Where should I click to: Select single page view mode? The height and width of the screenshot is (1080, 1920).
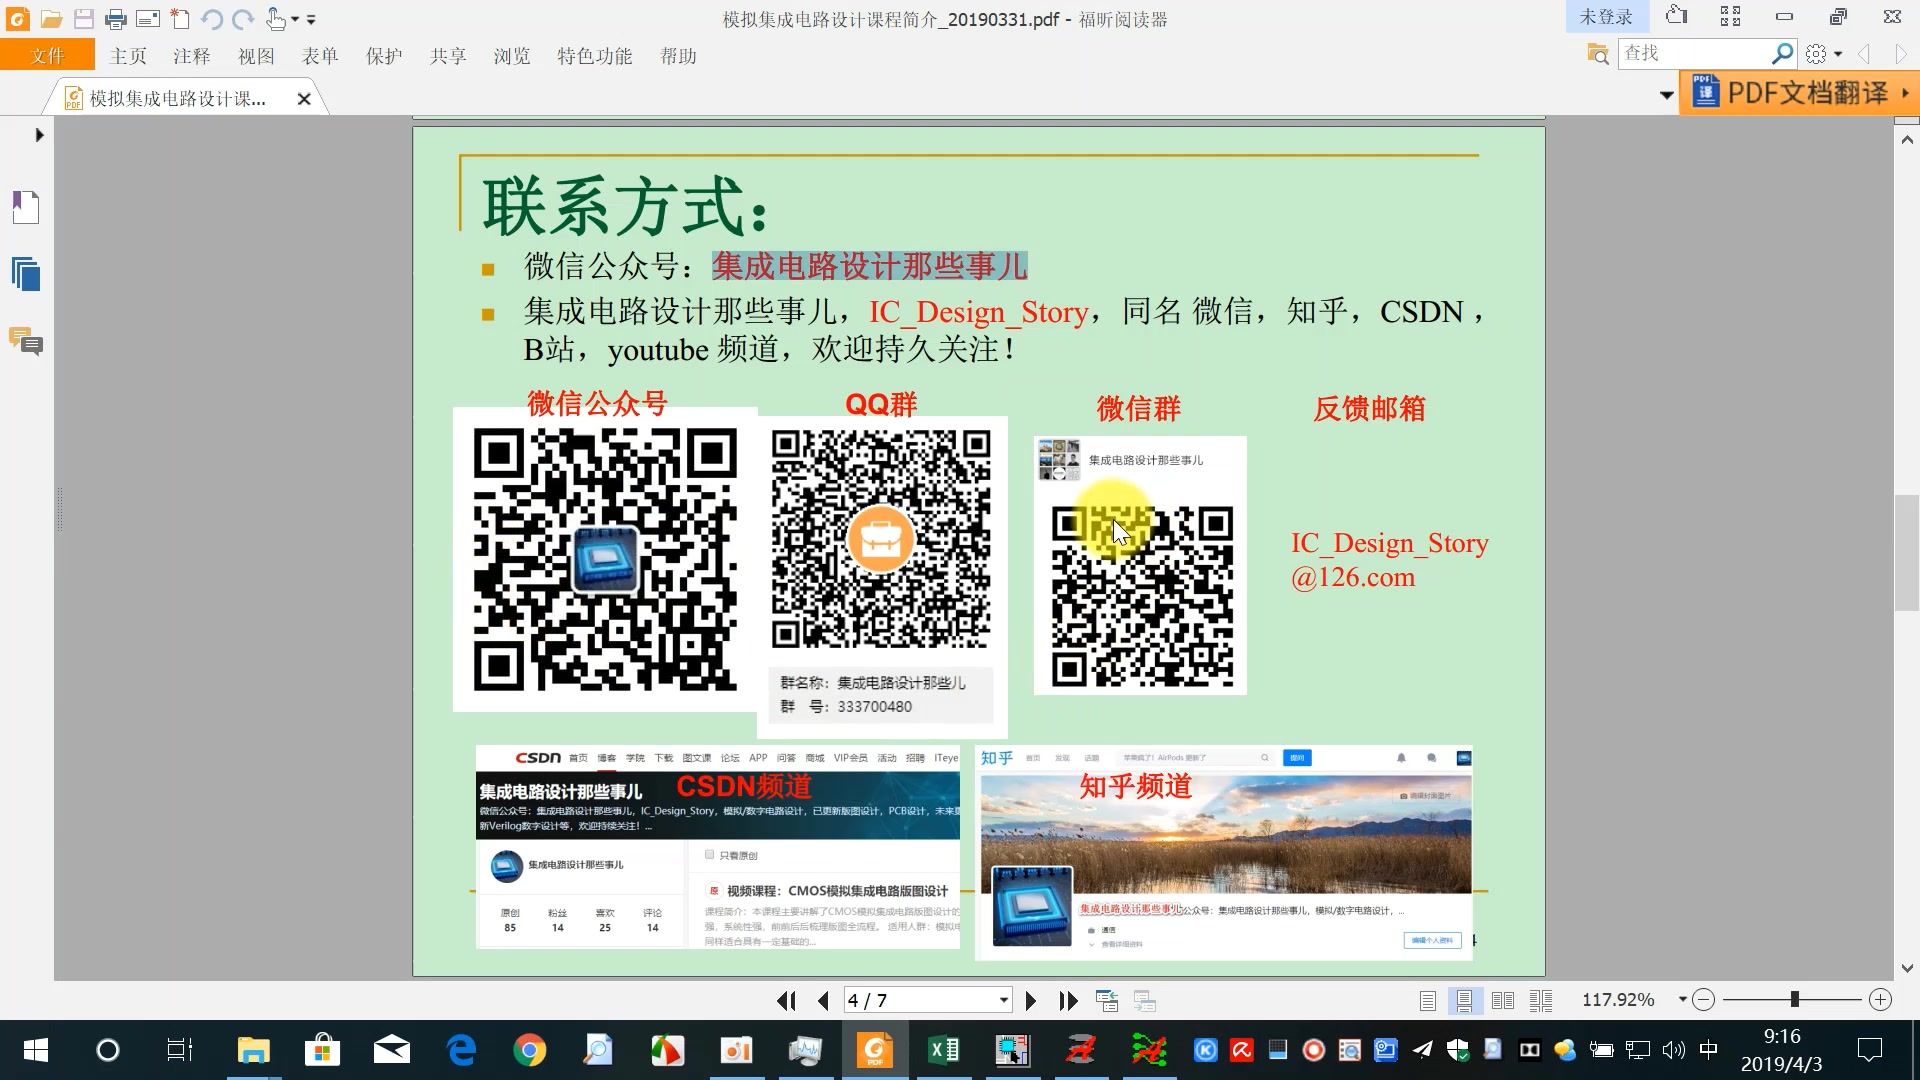coord(1428,1000)
